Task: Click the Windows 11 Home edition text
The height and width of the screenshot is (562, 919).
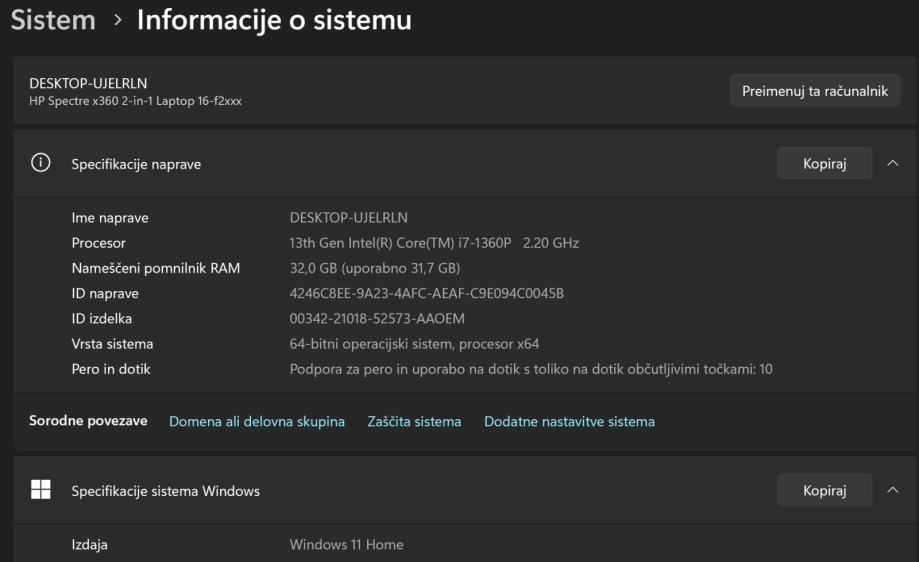Action: click(346, 545)
